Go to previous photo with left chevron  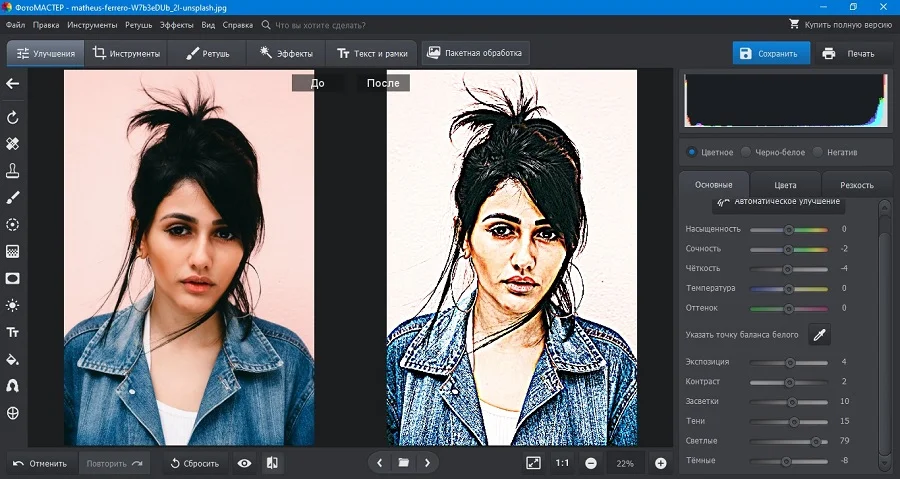[x=379, y=463]
